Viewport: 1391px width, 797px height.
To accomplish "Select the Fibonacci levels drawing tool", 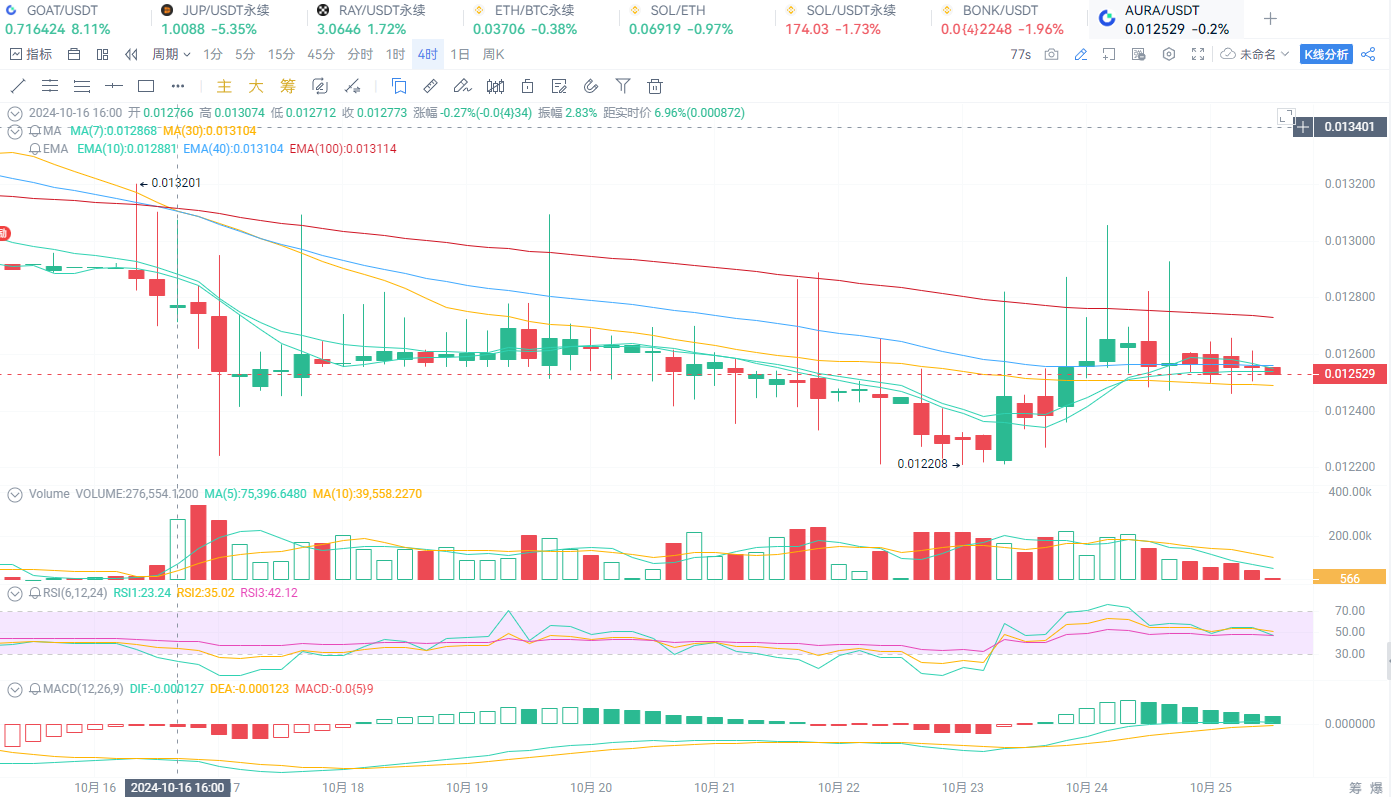I will (x=82, y=86).
